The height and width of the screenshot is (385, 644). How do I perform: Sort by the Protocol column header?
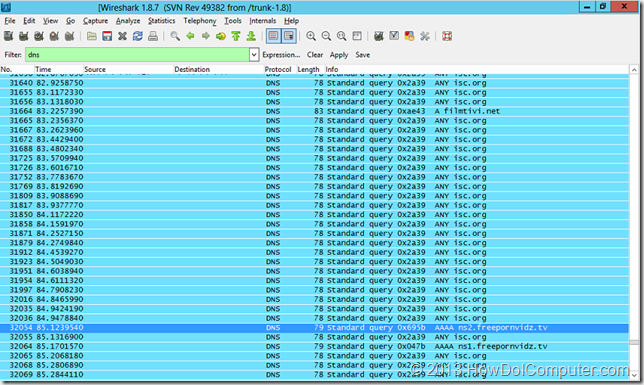280,69
